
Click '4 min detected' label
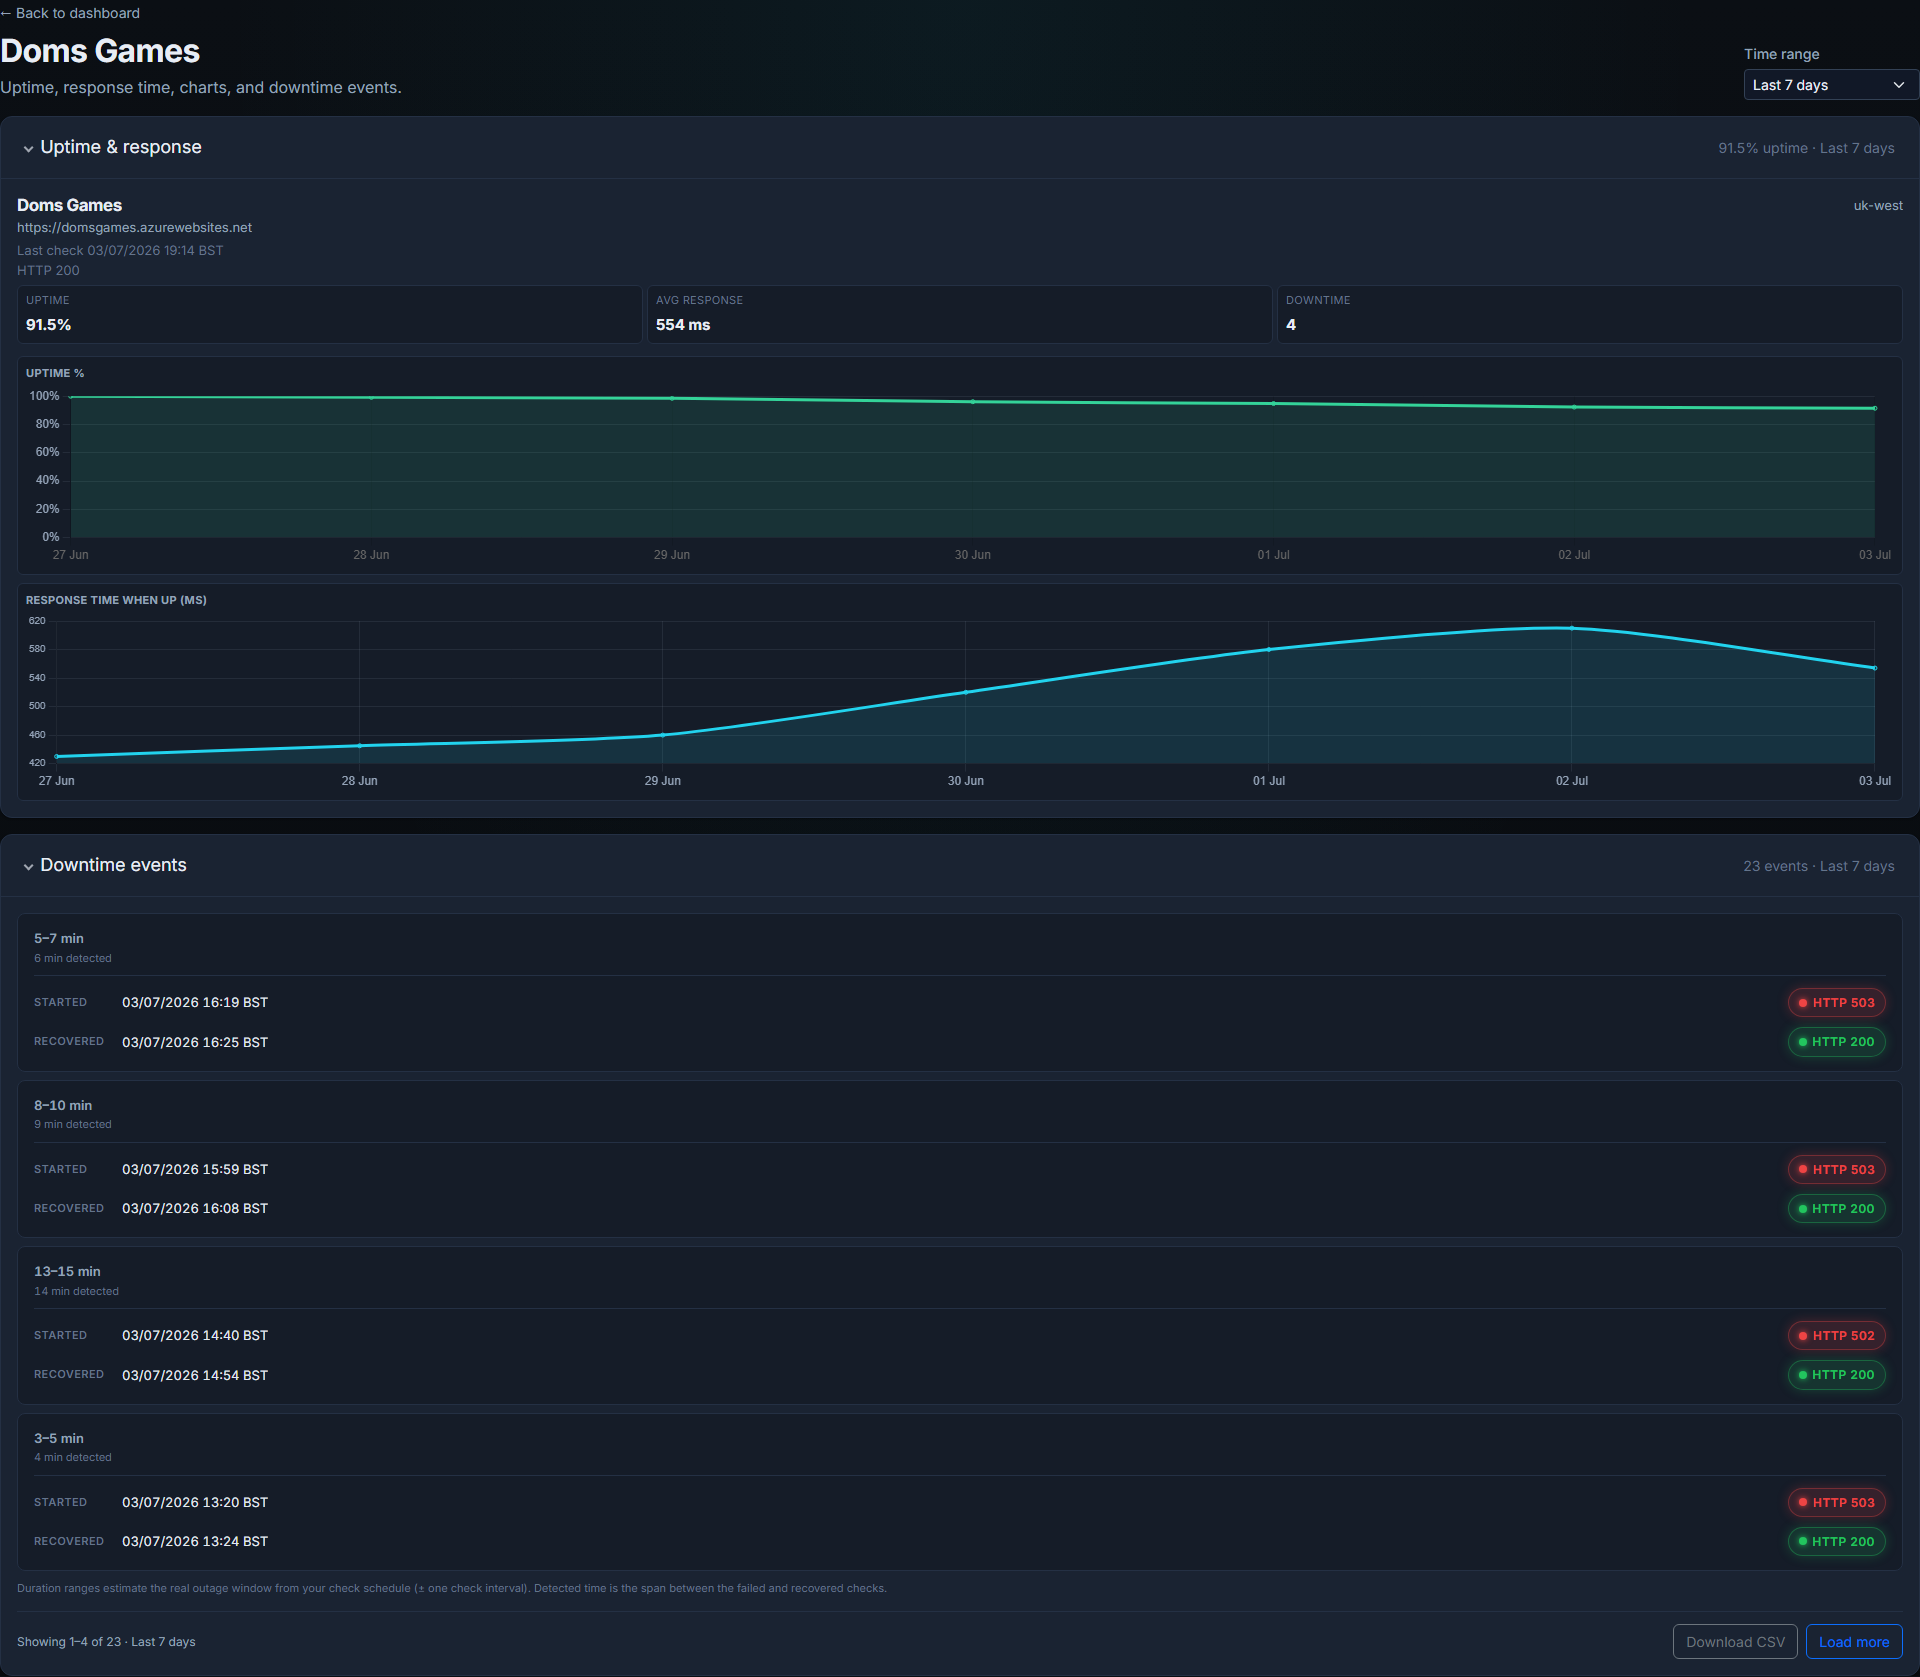coord(73,1458)
